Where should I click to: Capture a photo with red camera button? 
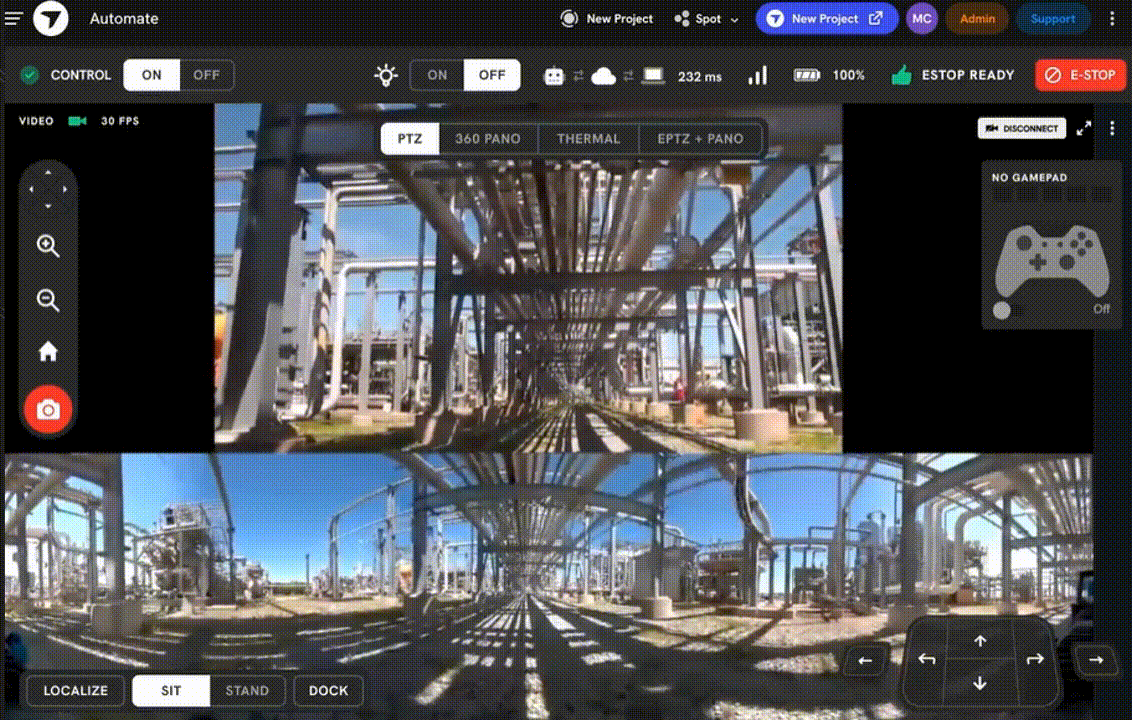point(48,410)
